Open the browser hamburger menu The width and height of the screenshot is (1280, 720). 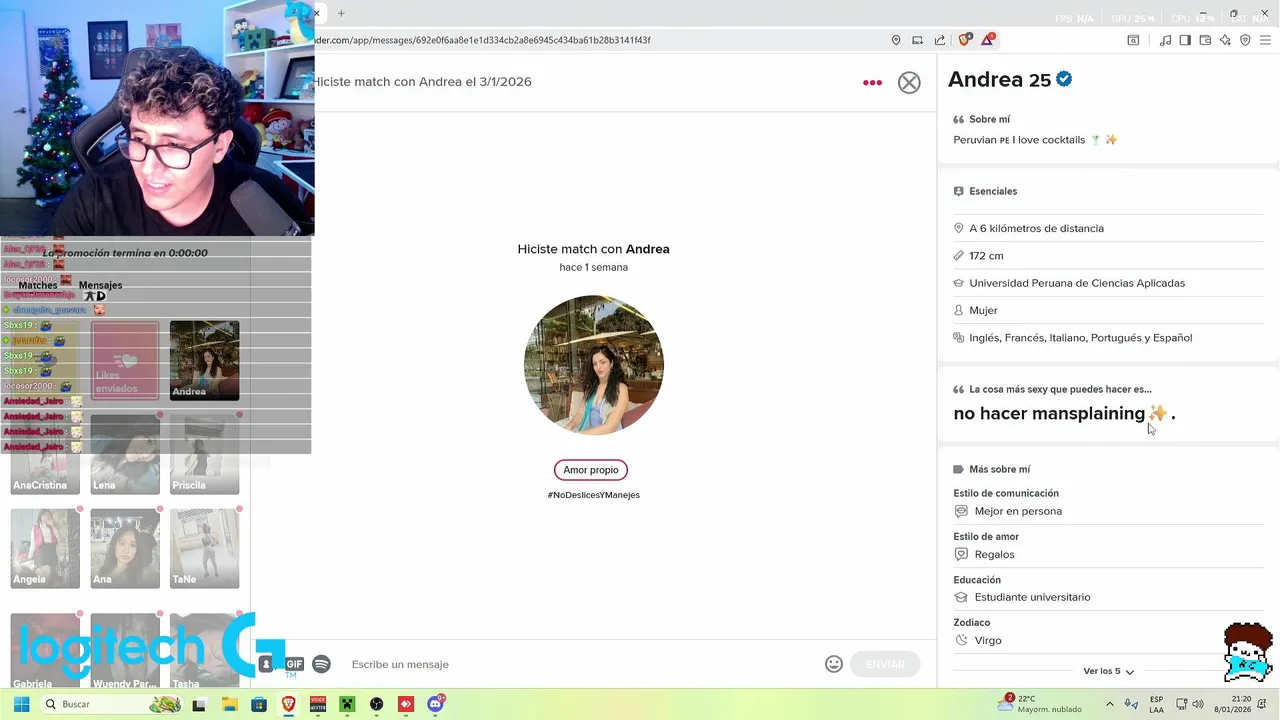[x=1266, y=40]
